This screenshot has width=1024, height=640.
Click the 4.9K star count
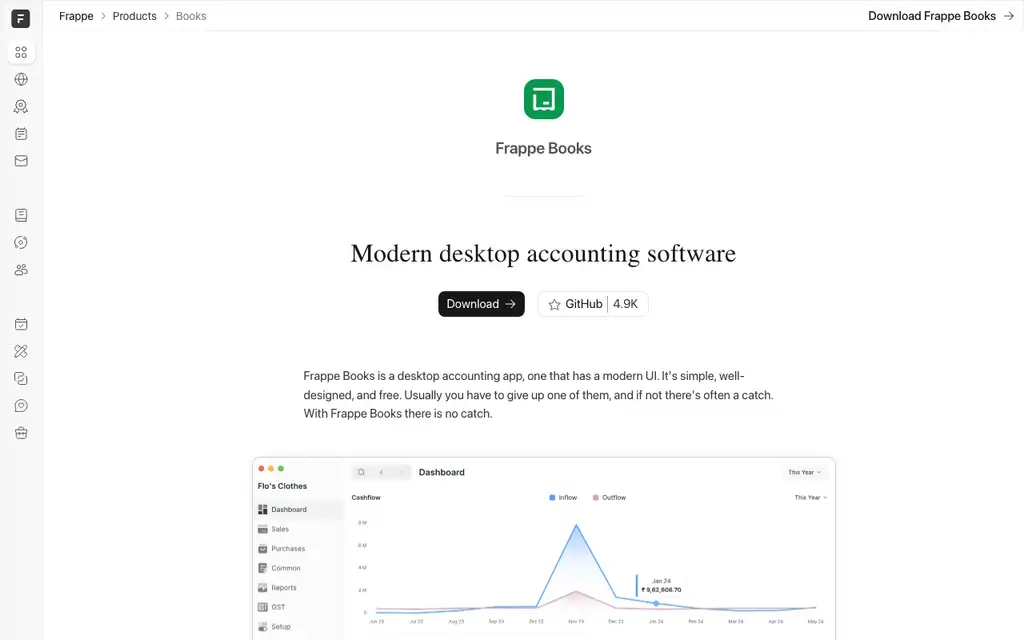click(626, 304)
